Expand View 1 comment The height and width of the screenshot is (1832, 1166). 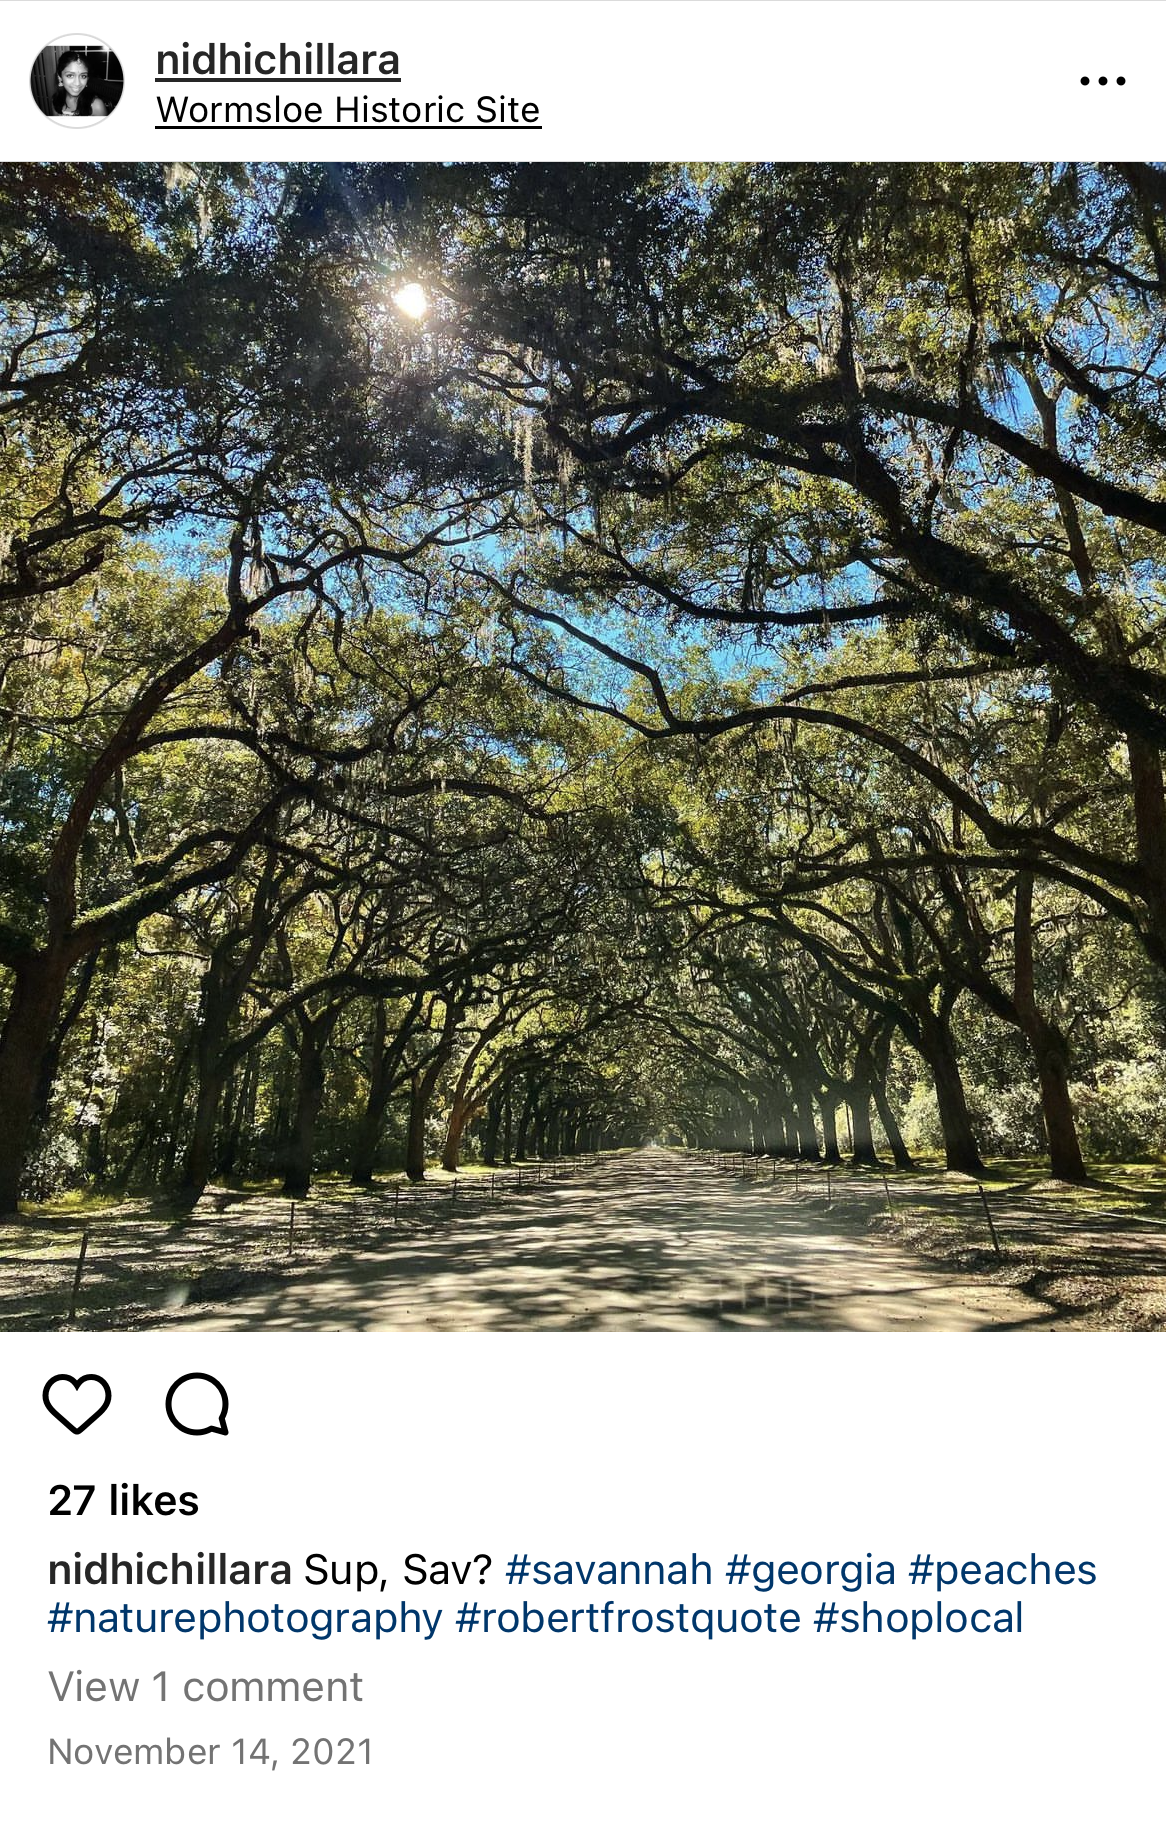(x=205, y=1687)
